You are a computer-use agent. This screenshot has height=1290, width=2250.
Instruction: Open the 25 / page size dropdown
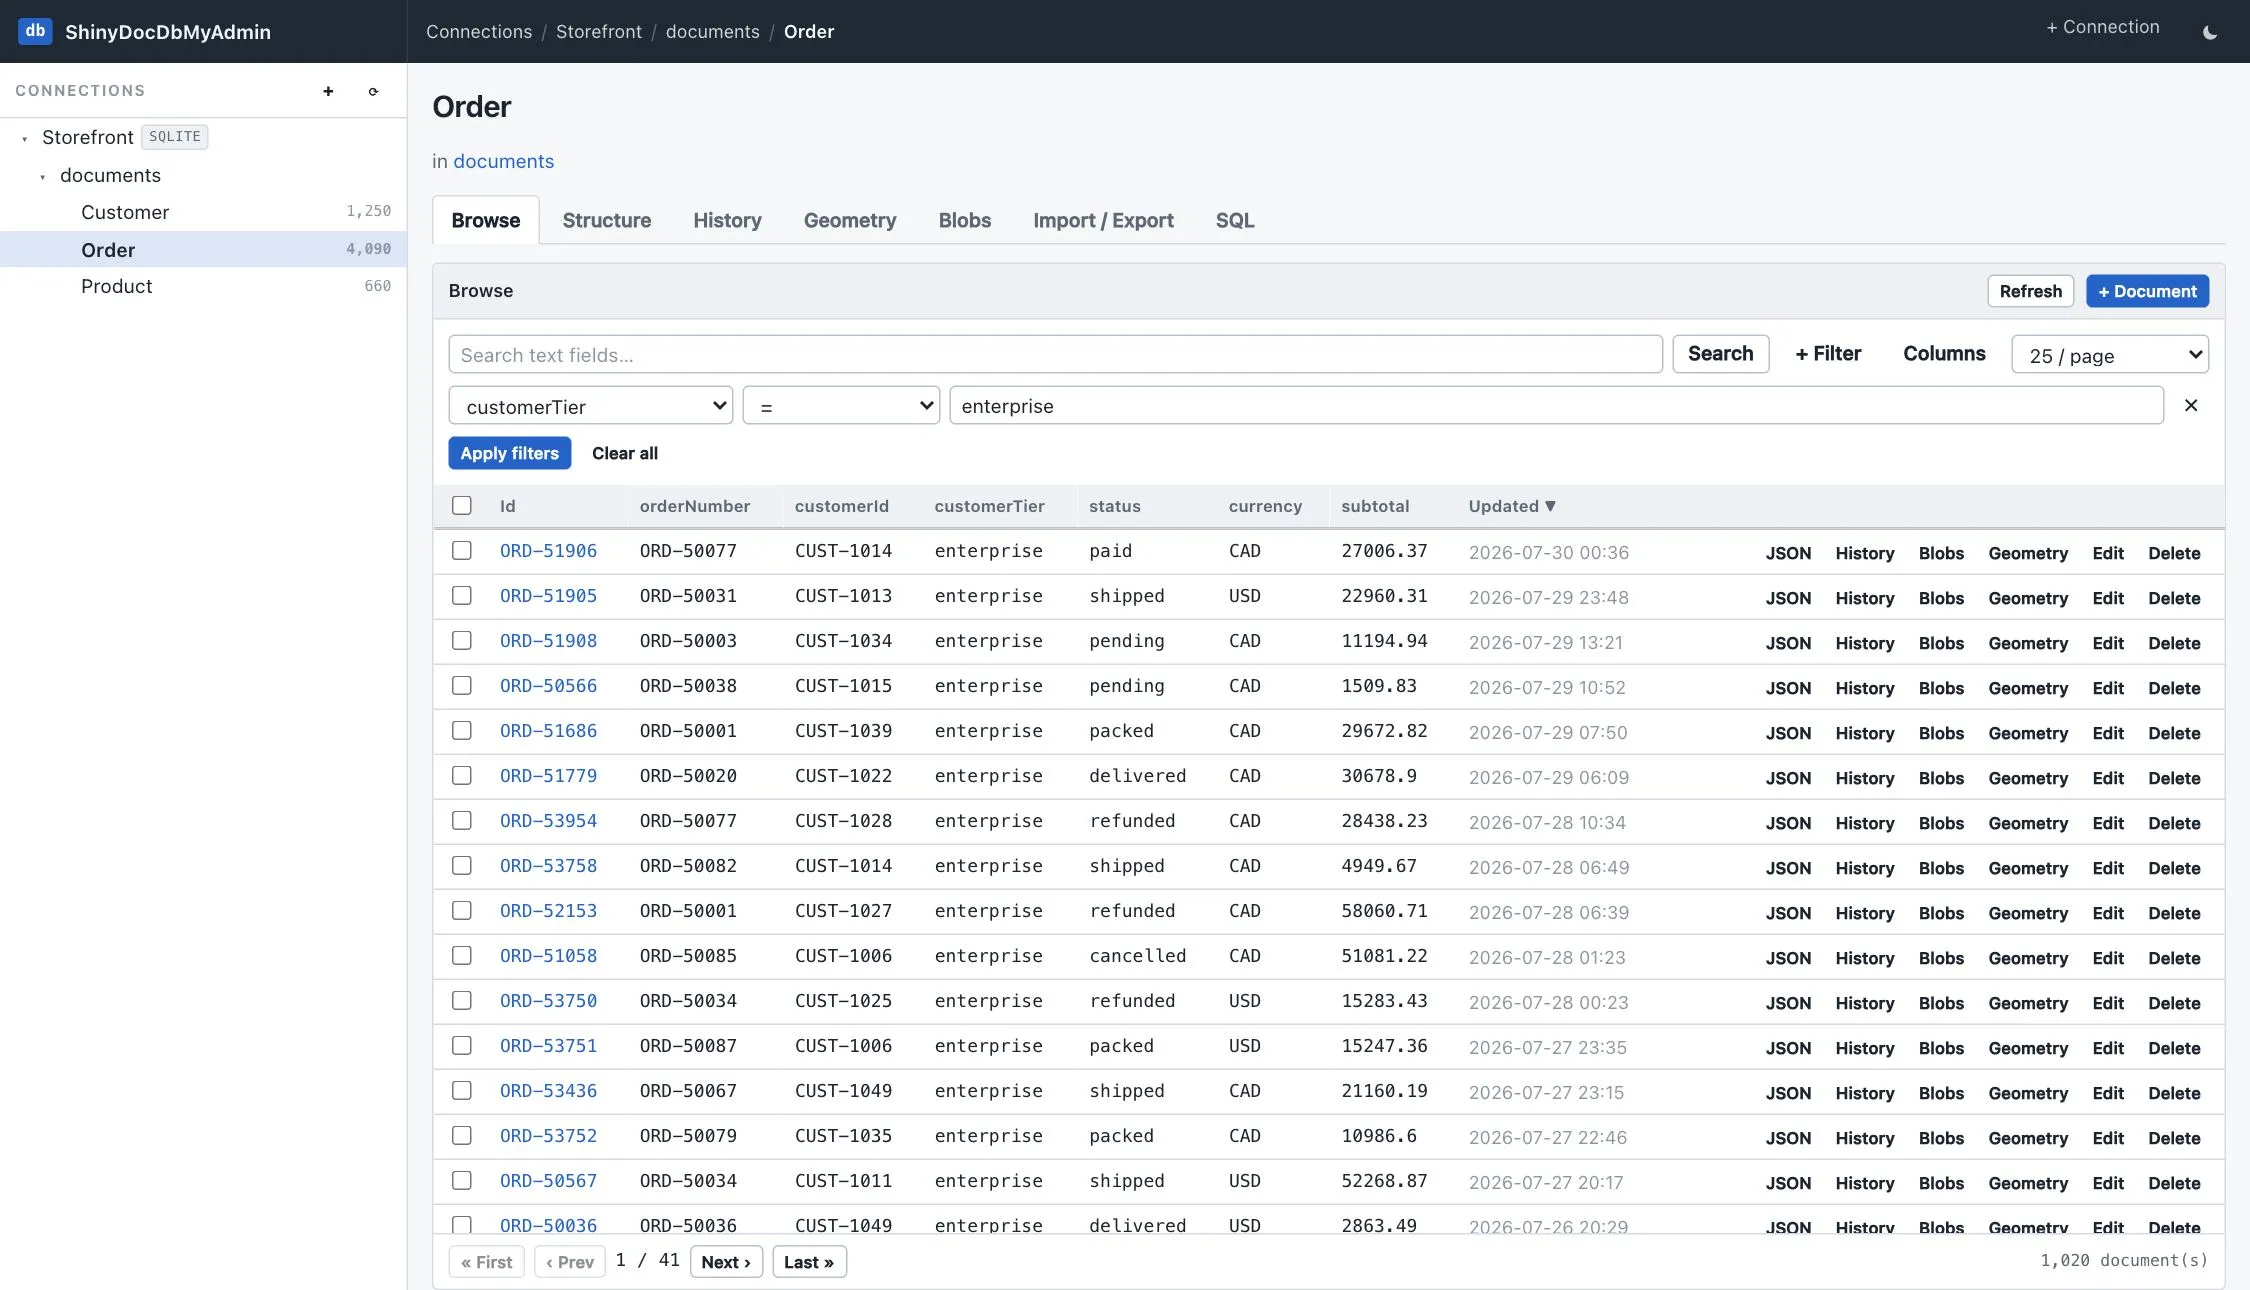(2110, 354)
